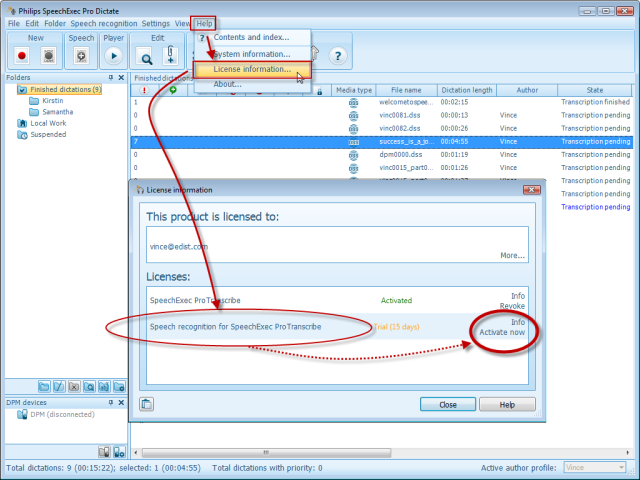Click Activate now for speech recognition license
Screen dimensions: 640x480
pos(502,332)
